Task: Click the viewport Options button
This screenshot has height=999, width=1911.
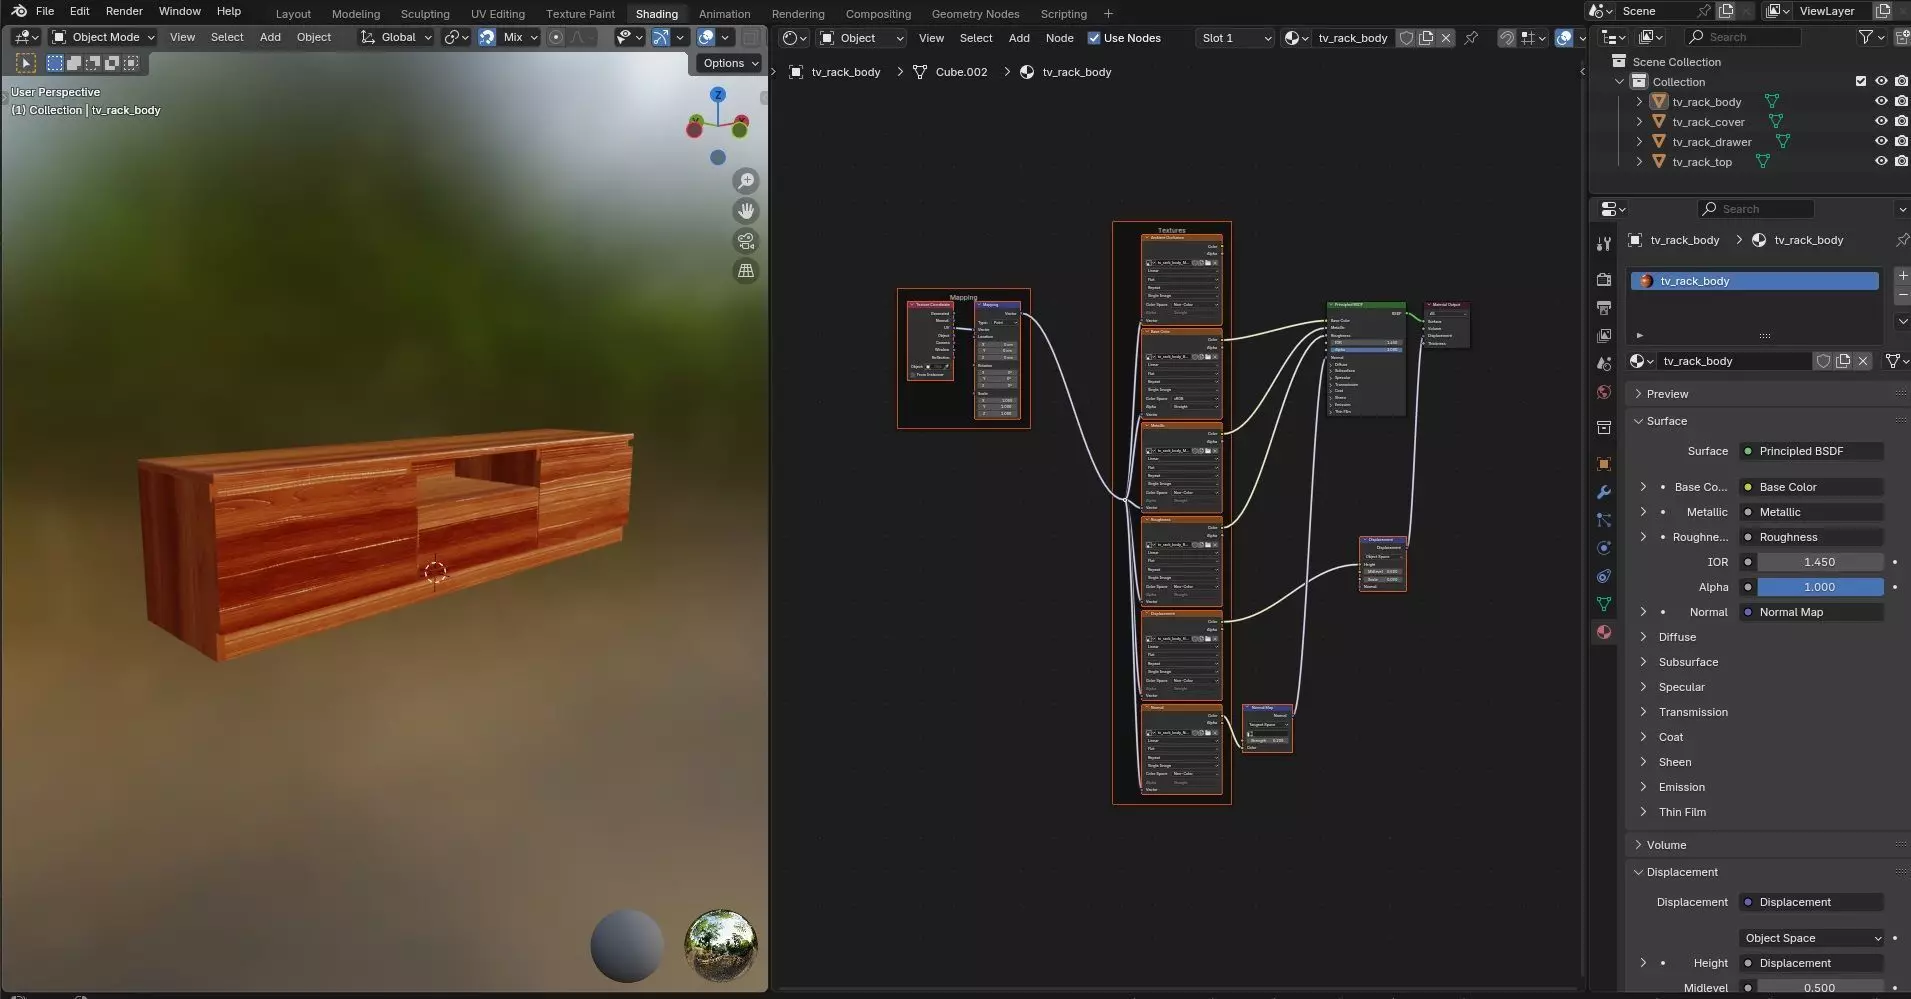Action: [729, 63]
